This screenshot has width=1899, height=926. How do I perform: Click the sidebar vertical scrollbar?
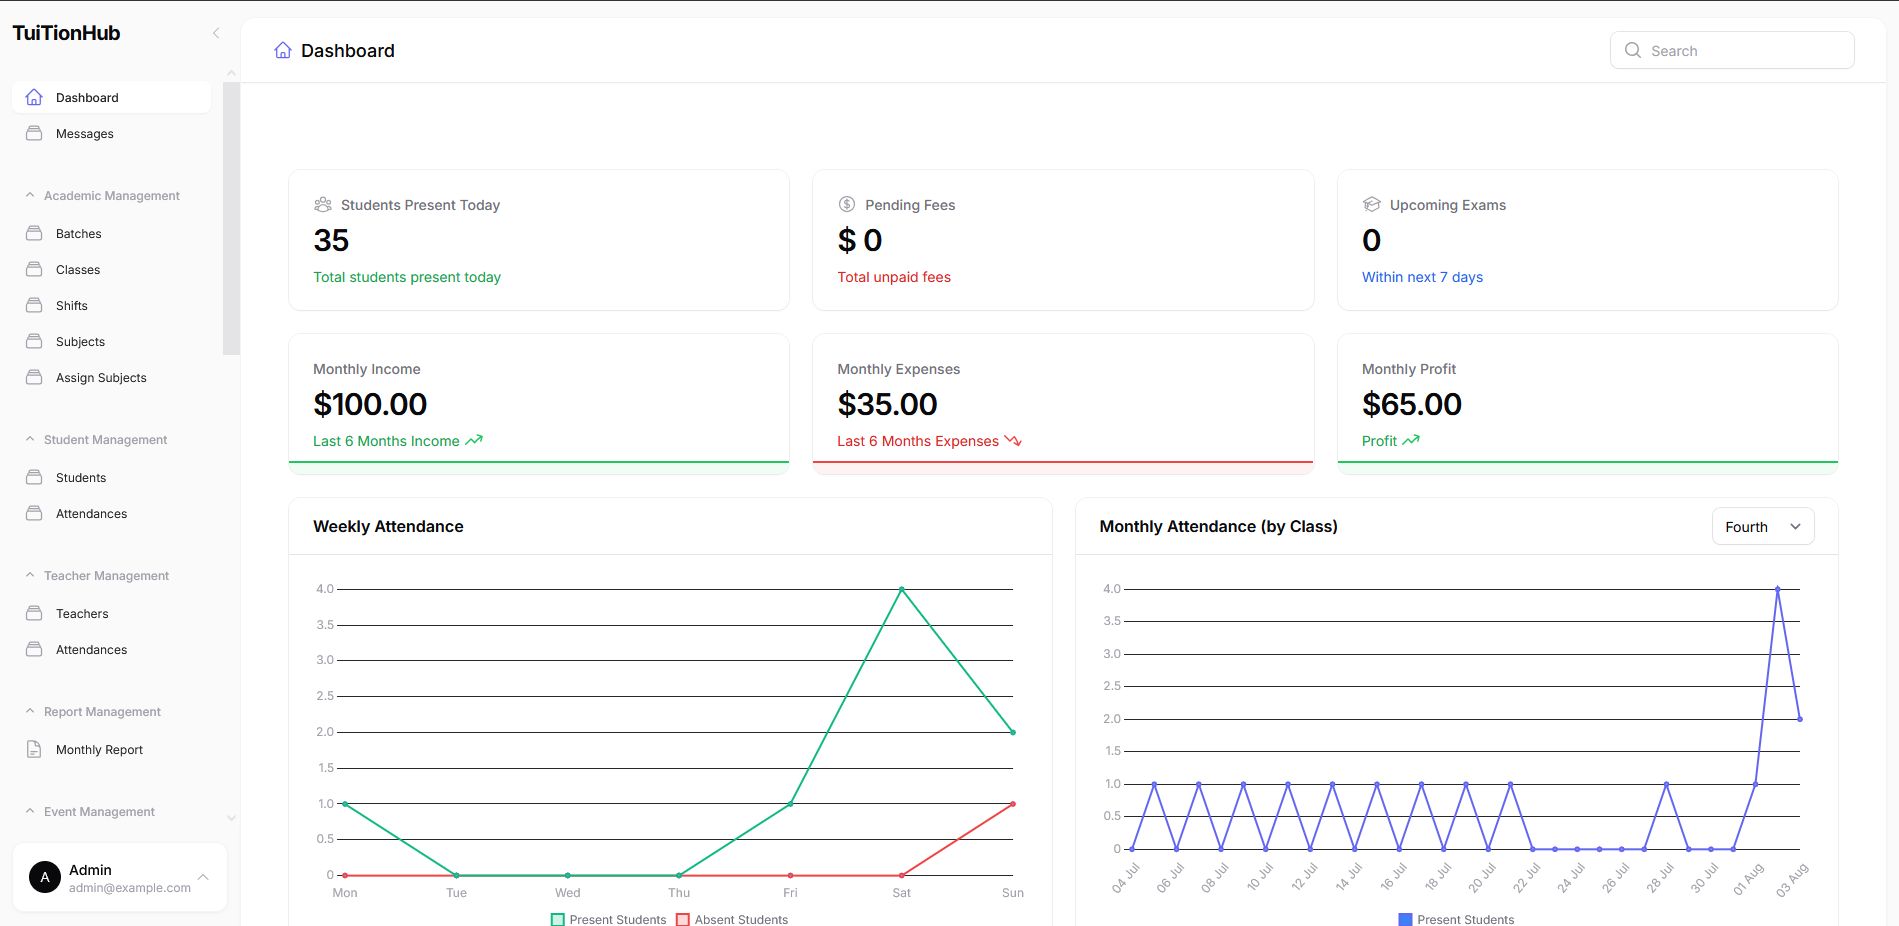pyautogui.click(x=231, y=220)
